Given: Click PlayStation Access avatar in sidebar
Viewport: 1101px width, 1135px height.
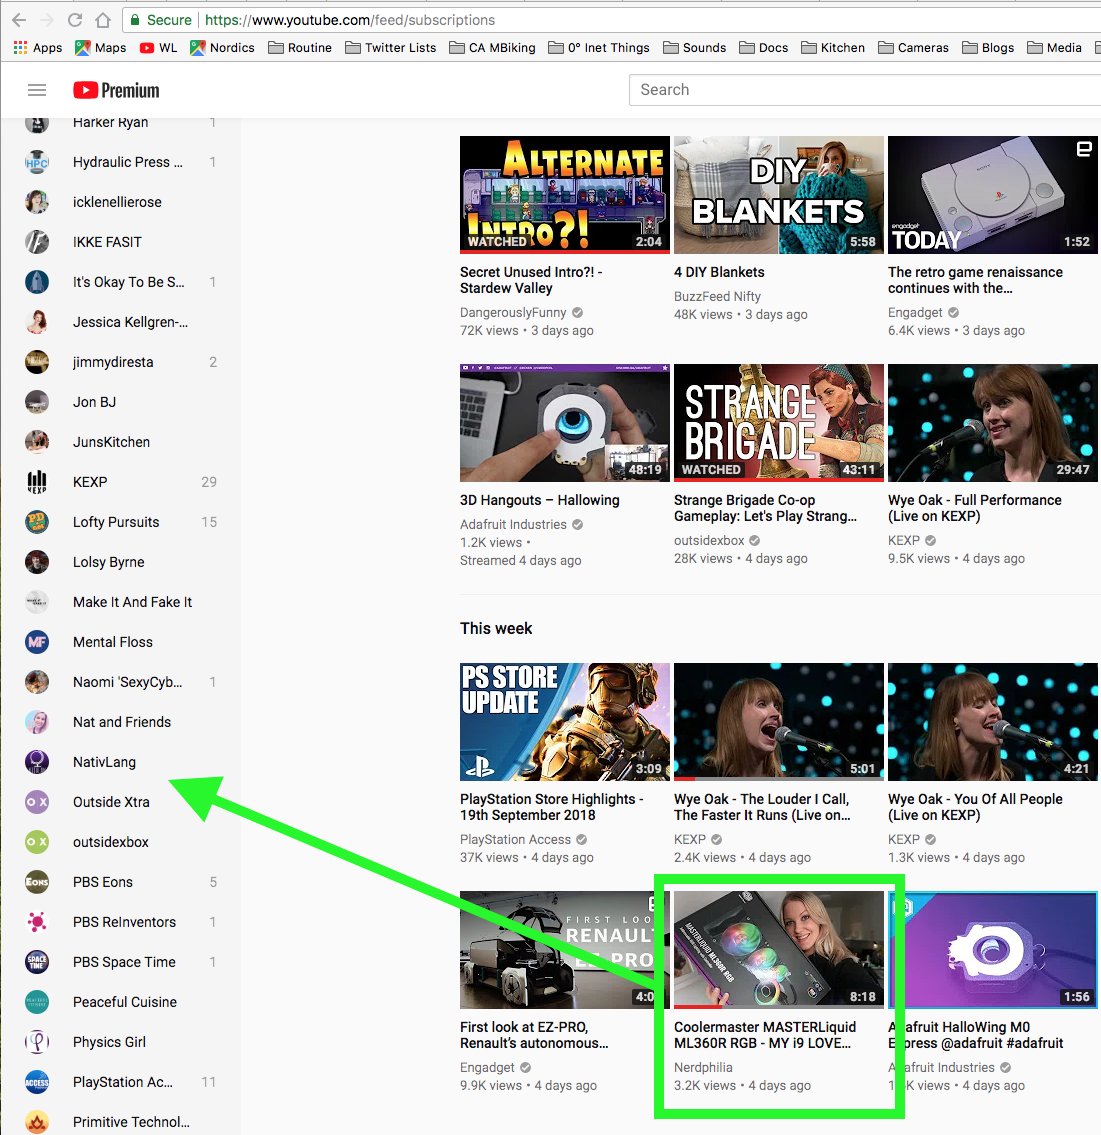Looking at the screenshot, I should pos(37,1082).
